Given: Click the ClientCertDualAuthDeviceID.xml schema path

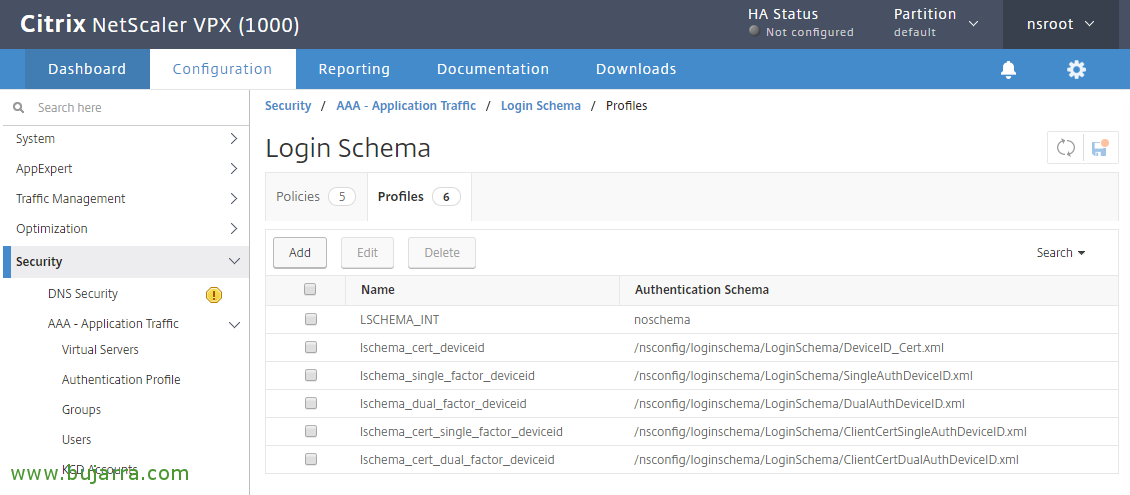Looking at the screenshot, I should [x=827, y=460].
